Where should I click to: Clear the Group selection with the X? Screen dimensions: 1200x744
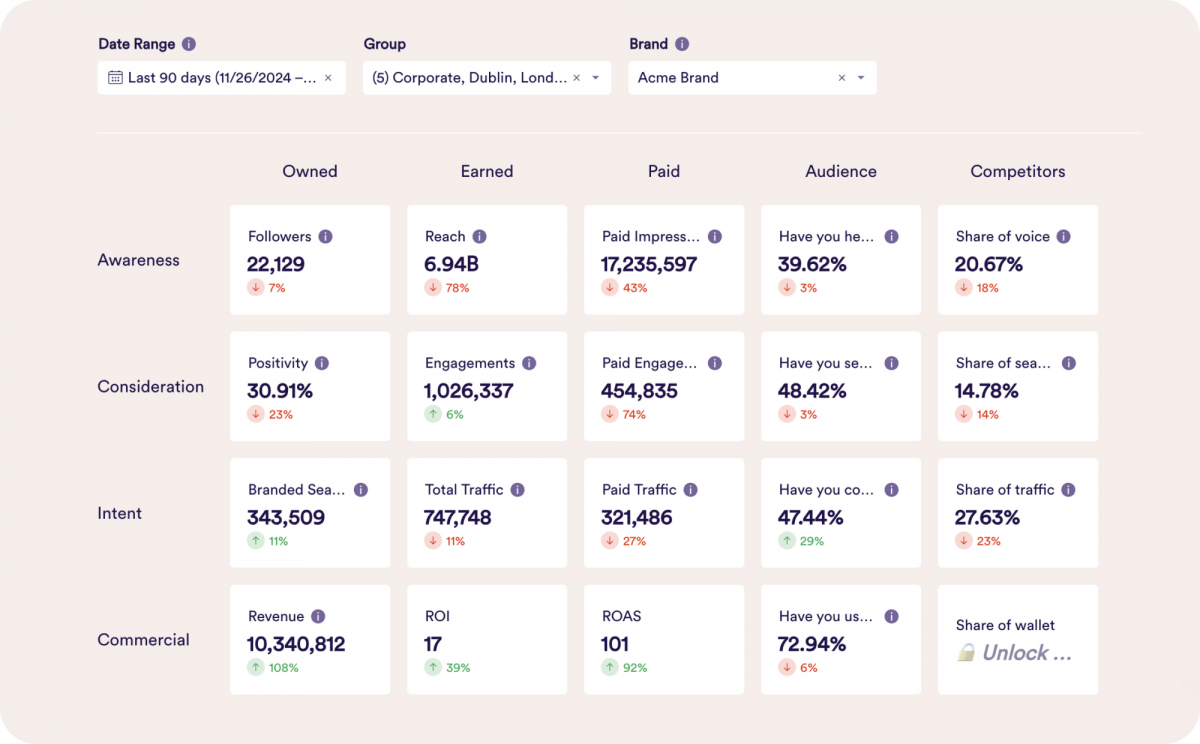(577, 78)
